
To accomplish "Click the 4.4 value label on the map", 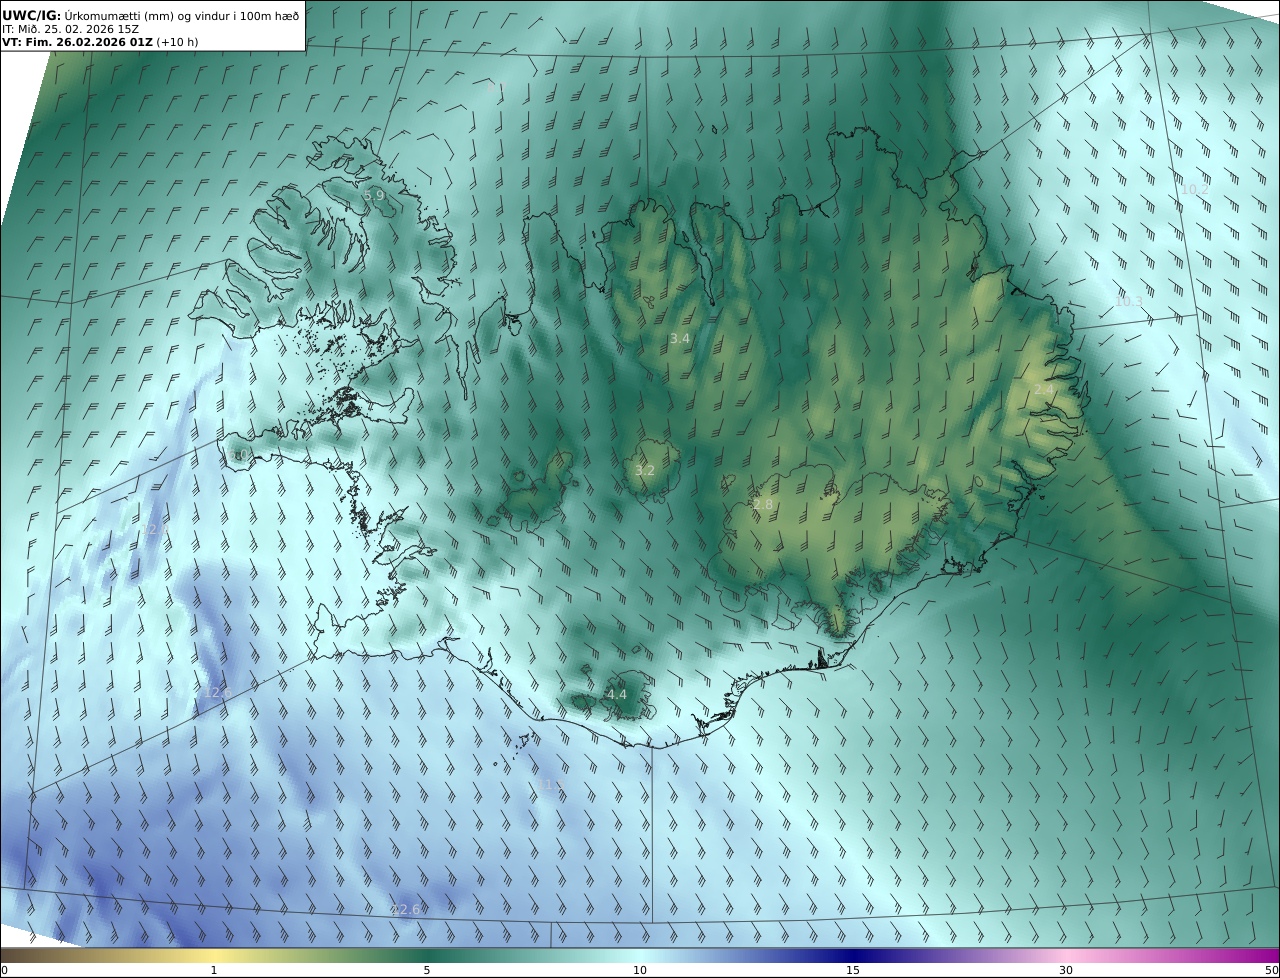I will pyautogui.click(x=617, y=694).
